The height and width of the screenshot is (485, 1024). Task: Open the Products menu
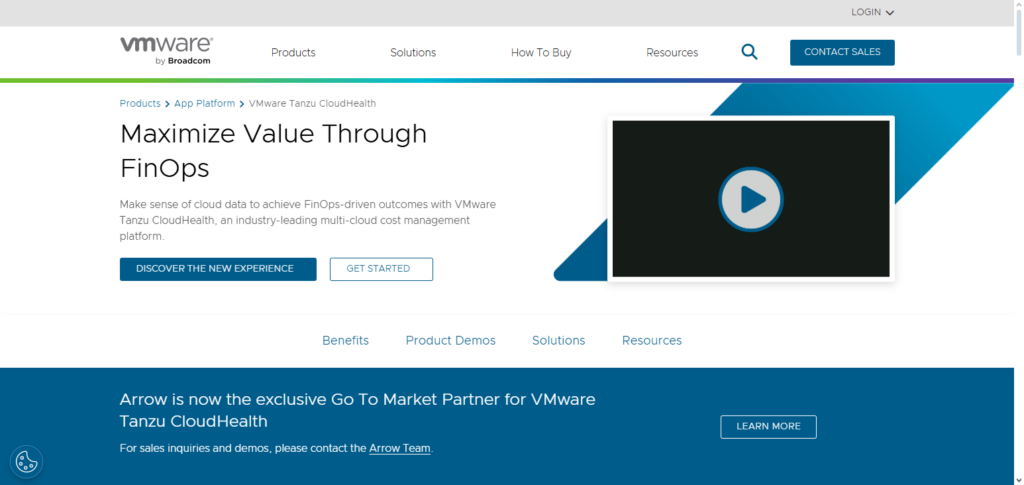point(293,53)
